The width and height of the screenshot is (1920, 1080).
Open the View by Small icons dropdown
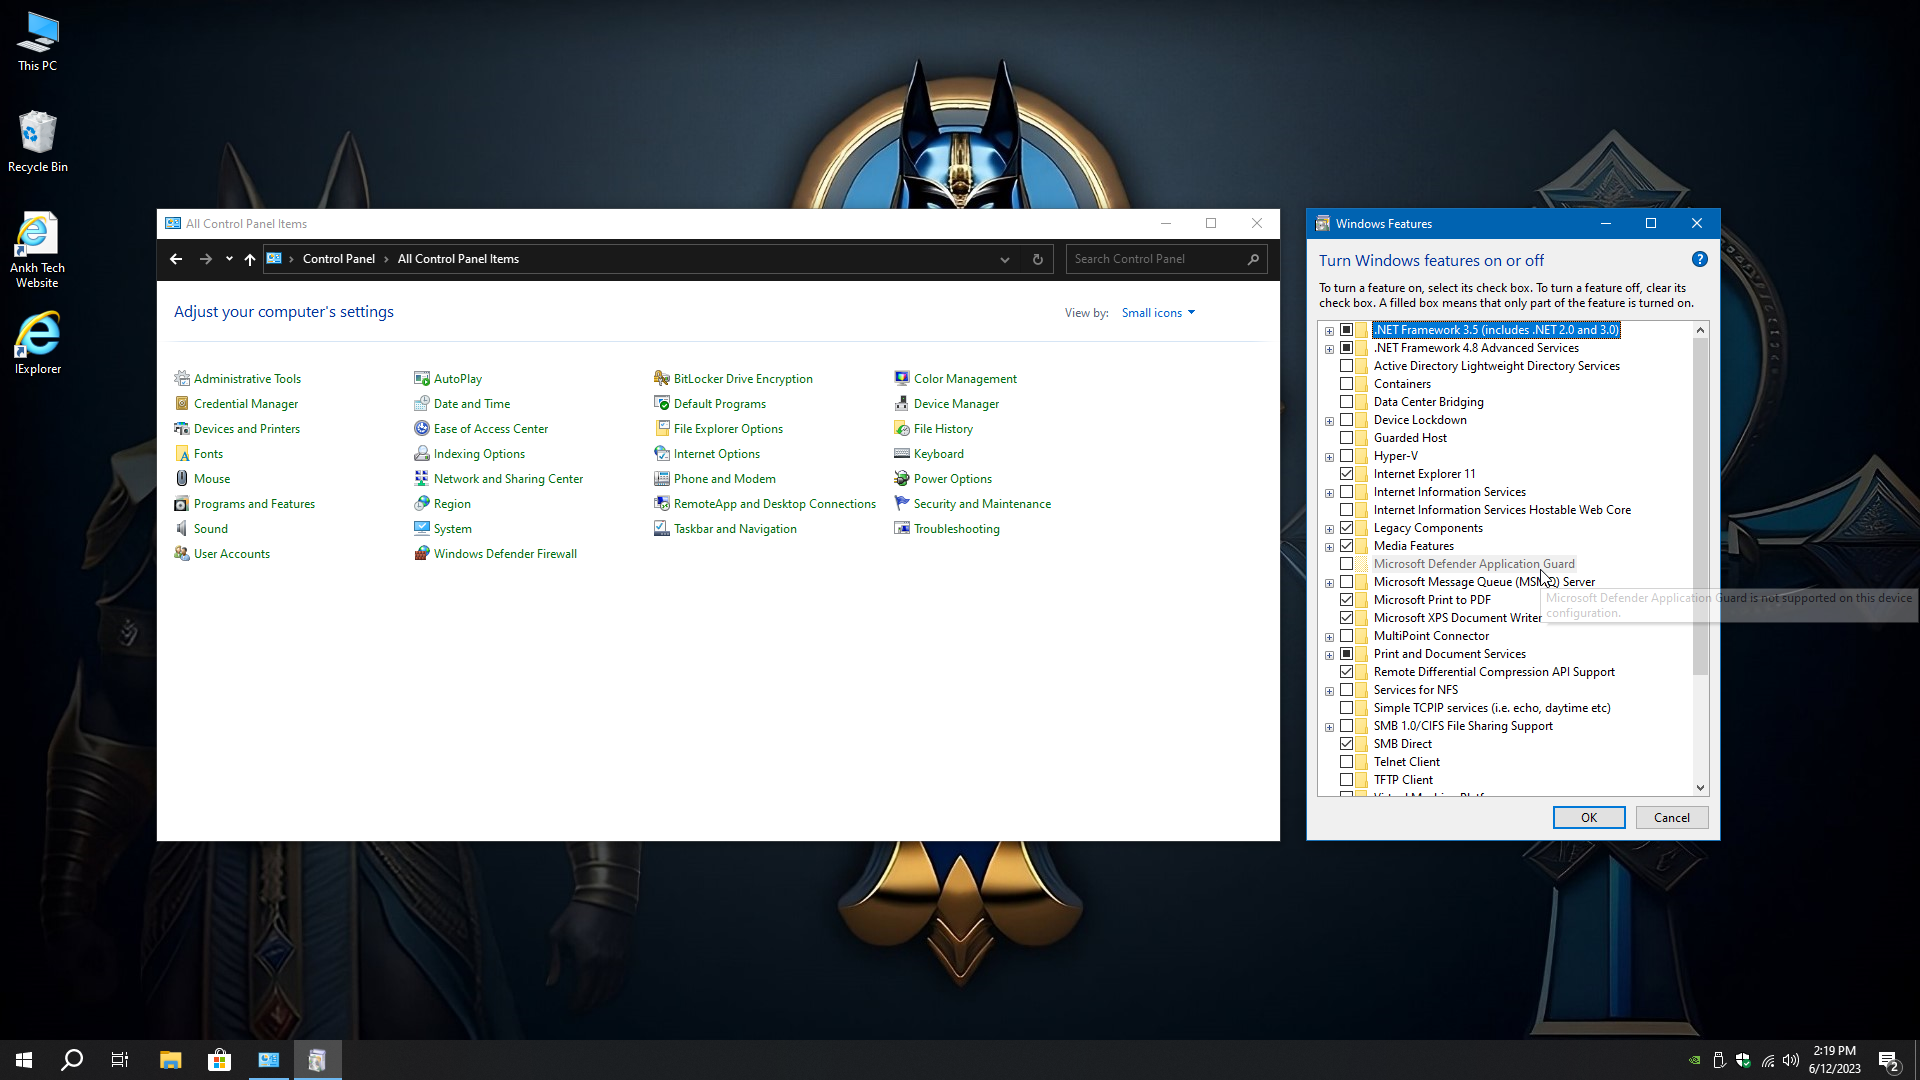[1158, 313]
